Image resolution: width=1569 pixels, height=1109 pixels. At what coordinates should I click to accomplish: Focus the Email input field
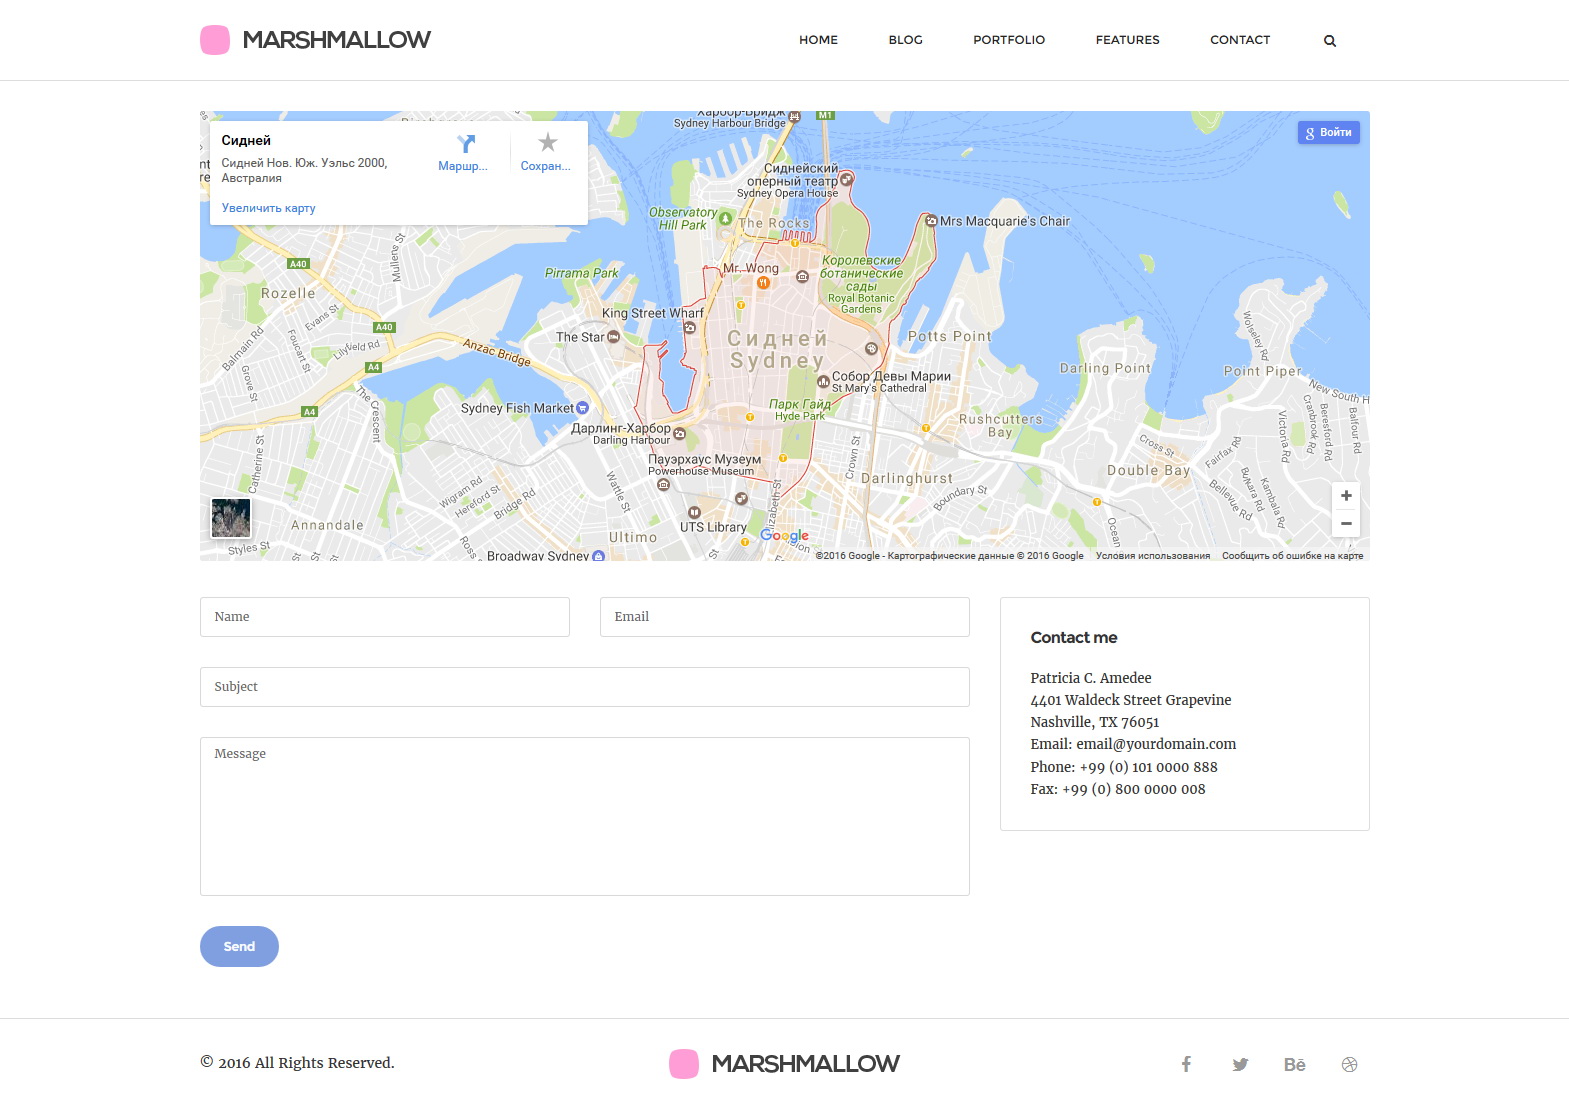[x=785, y=617]
